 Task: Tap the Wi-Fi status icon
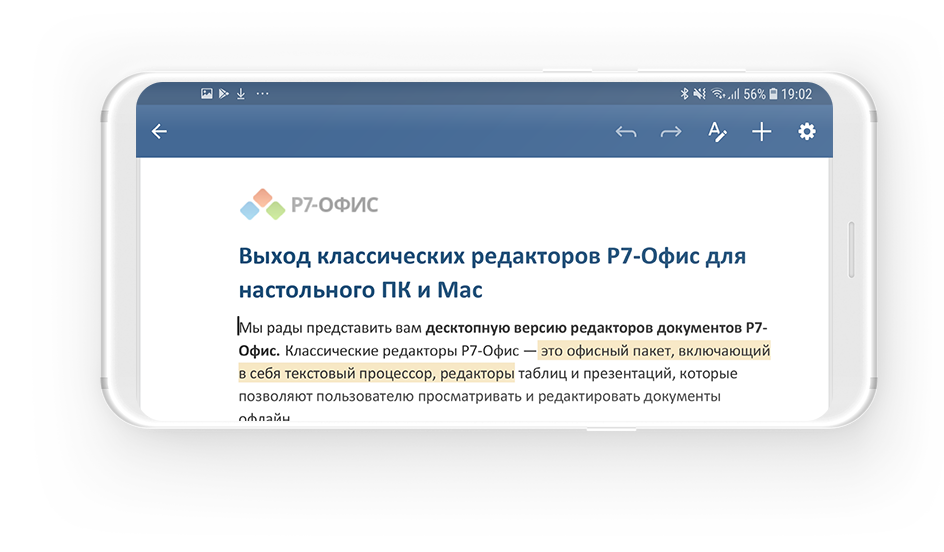(718, 93)
